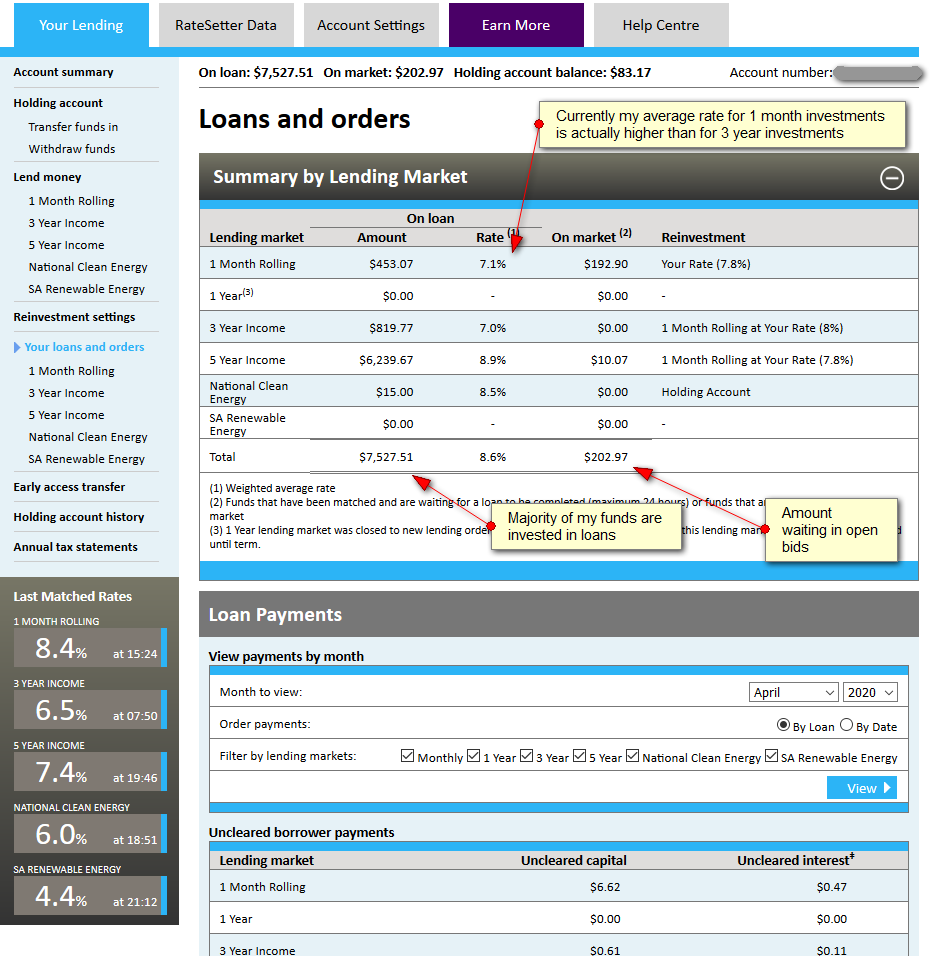
Task: Open 5 Year Income under Your loans and orders
Action: 66,415
